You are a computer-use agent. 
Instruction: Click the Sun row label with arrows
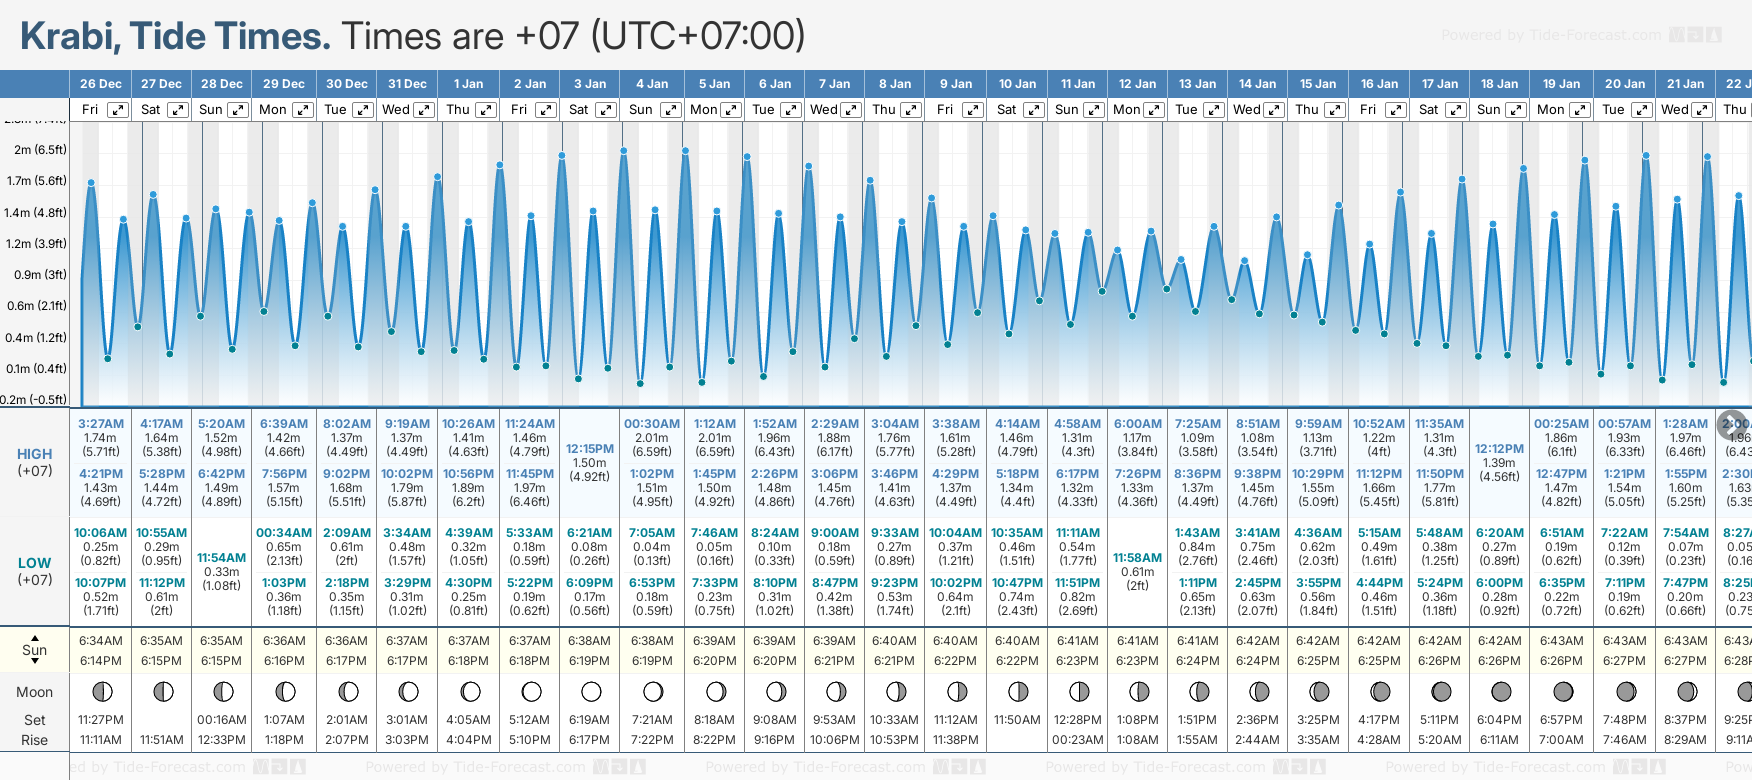[35, 650]
